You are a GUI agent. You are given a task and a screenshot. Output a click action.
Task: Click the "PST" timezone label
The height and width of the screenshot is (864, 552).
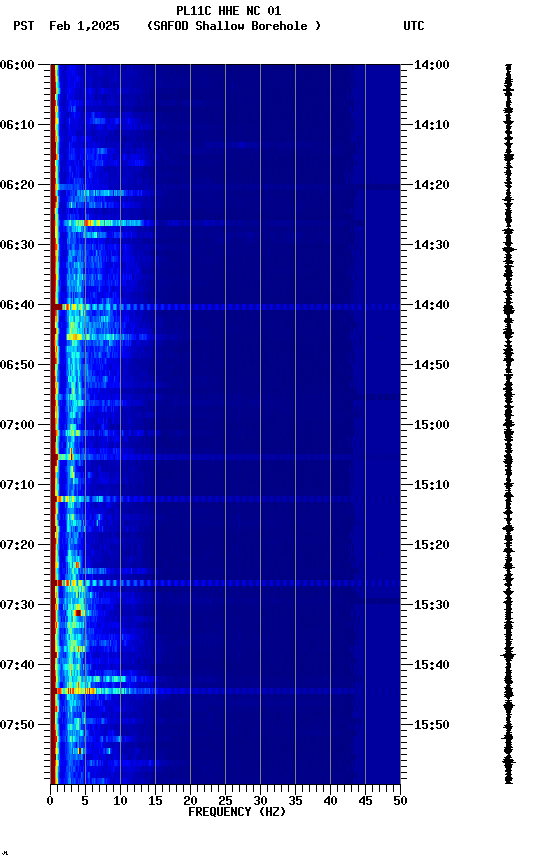[x=24, y=26]
